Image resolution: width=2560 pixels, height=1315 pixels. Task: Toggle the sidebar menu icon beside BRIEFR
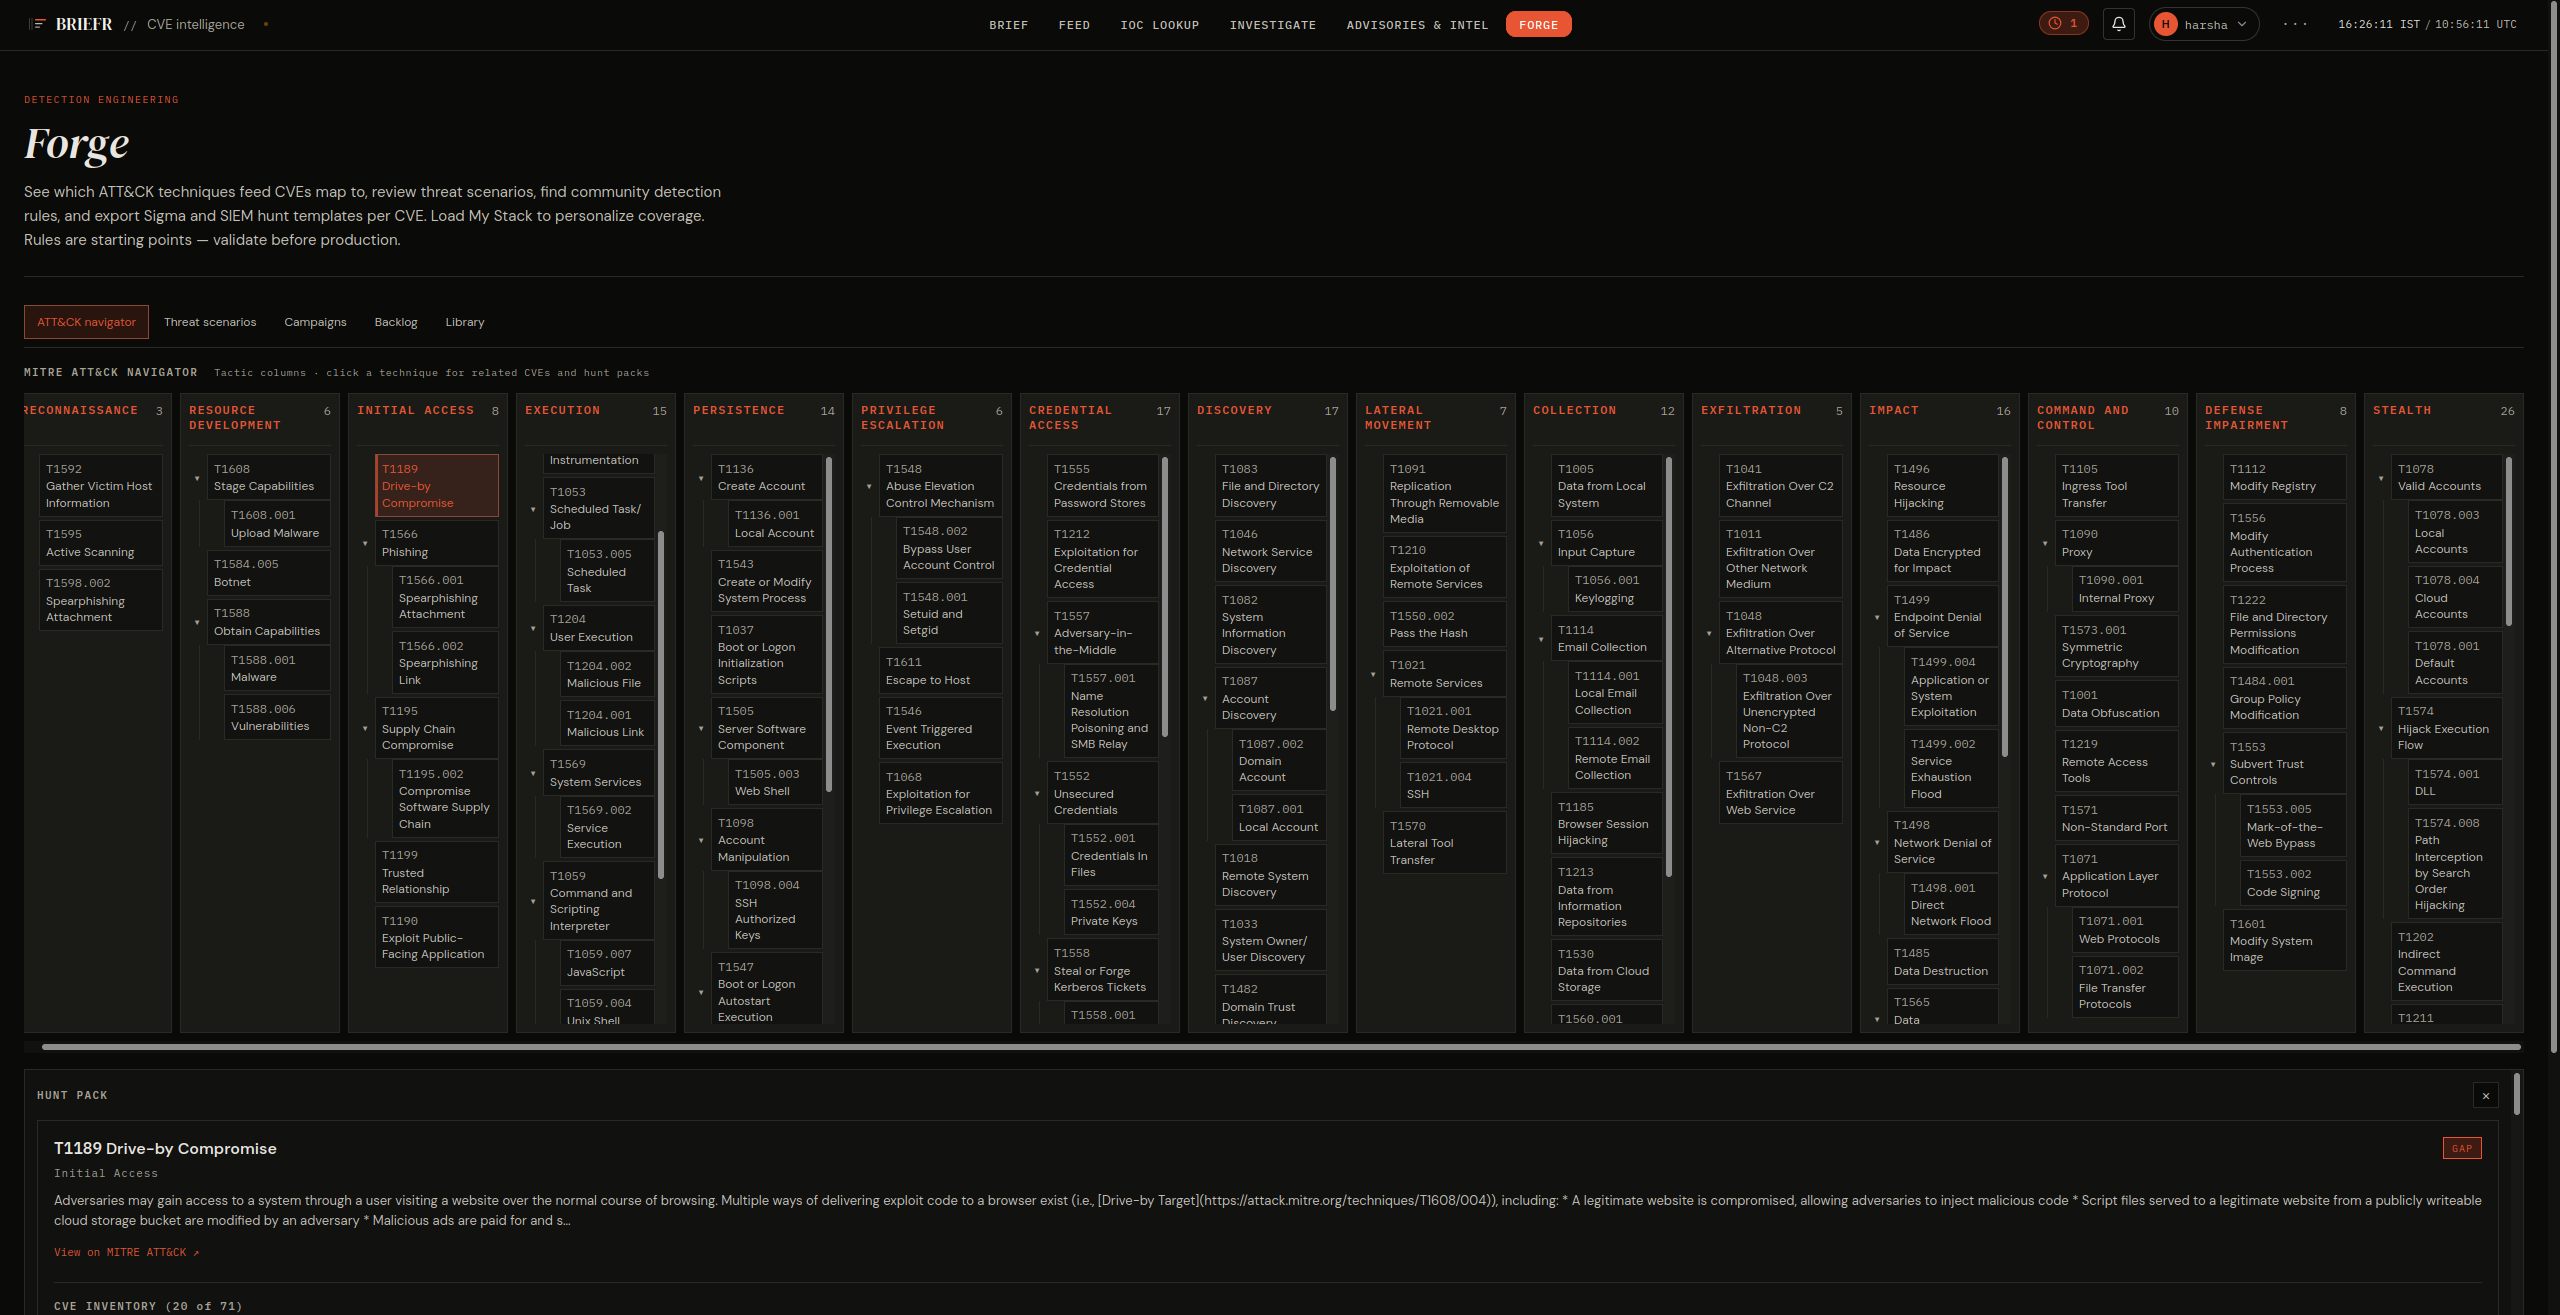pos(37,24)
